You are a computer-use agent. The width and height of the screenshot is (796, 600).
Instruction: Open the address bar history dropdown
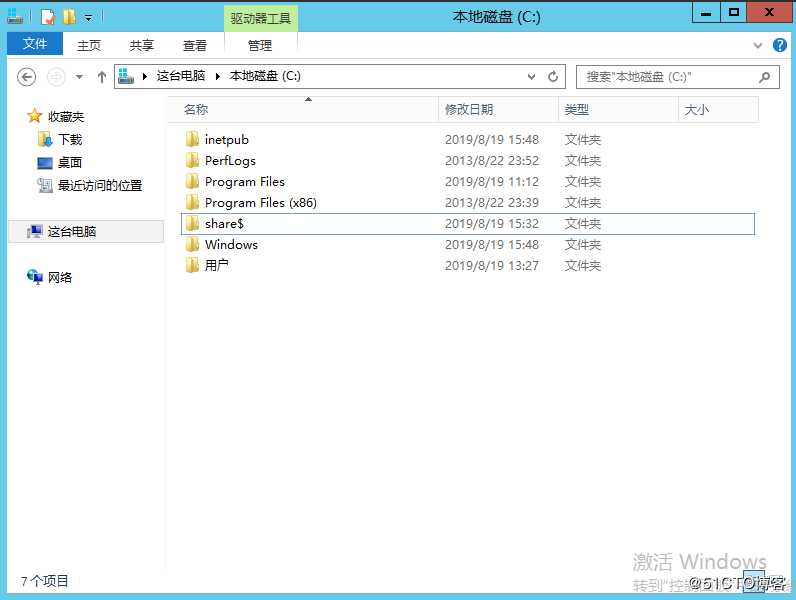point(531,77)
